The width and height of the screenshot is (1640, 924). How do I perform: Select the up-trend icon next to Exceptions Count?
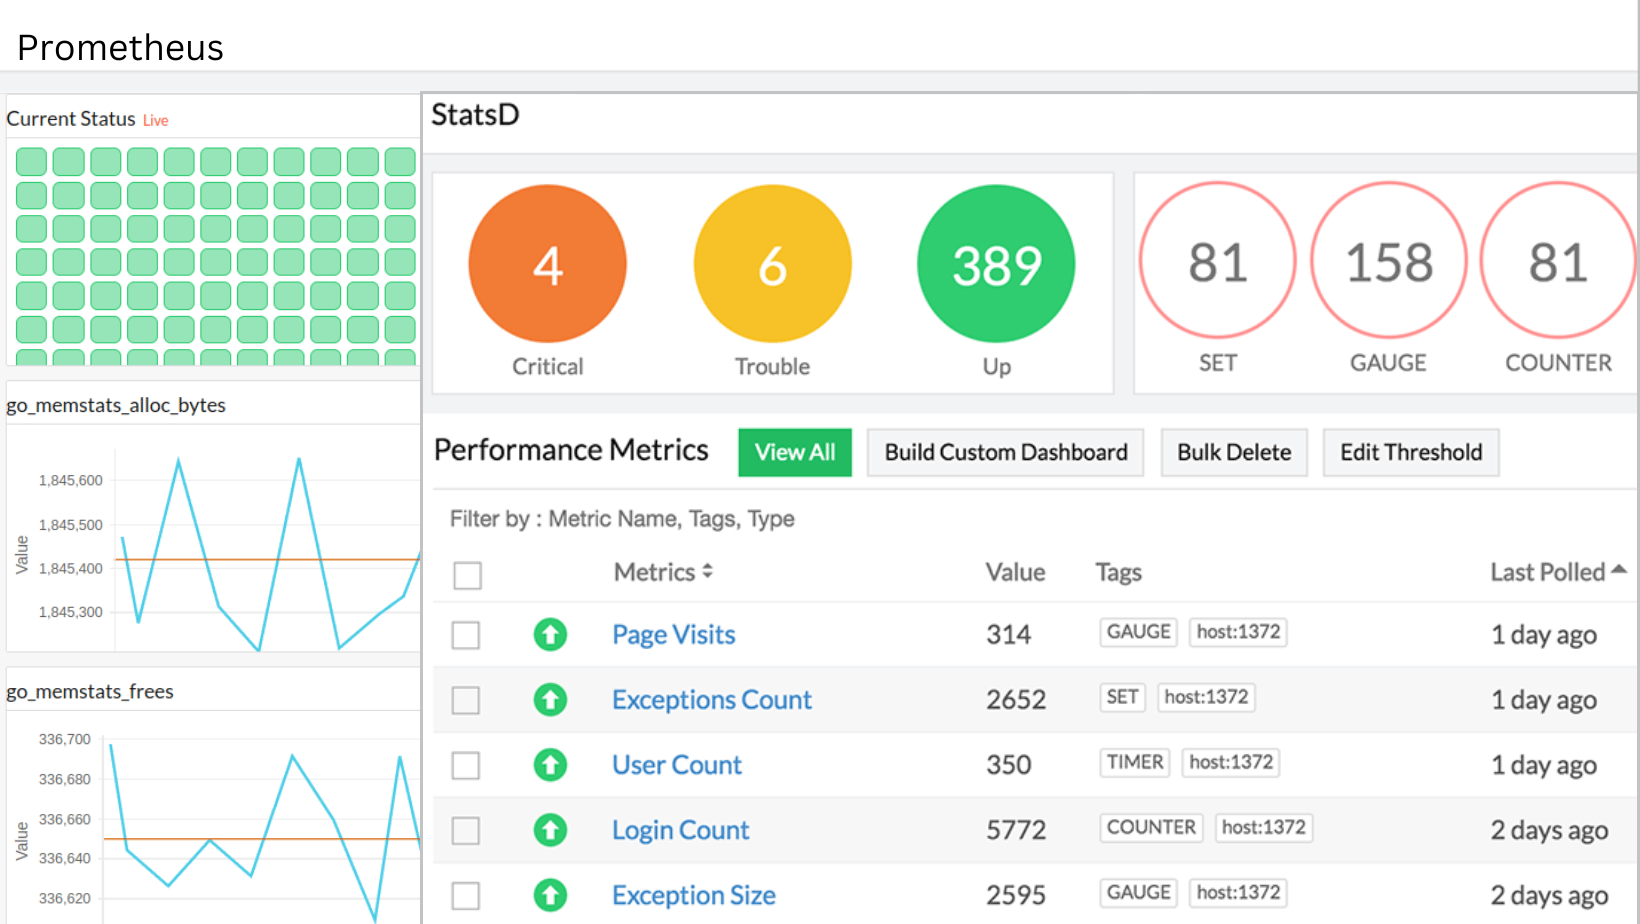tap(550, 700)
